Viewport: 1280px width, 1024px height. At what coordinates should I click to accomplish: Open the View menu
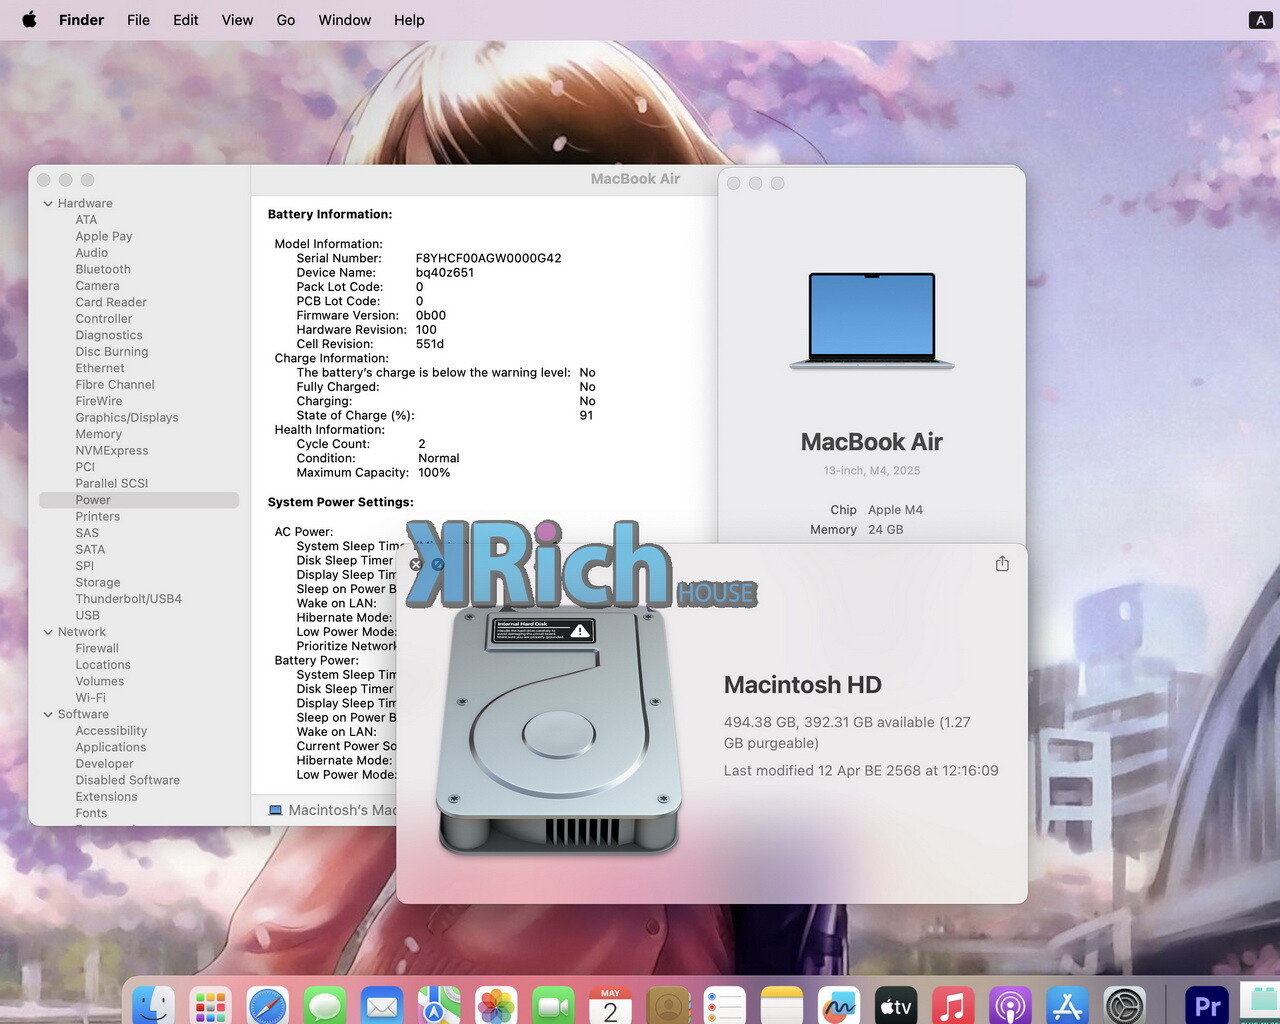tap(237, 20)
